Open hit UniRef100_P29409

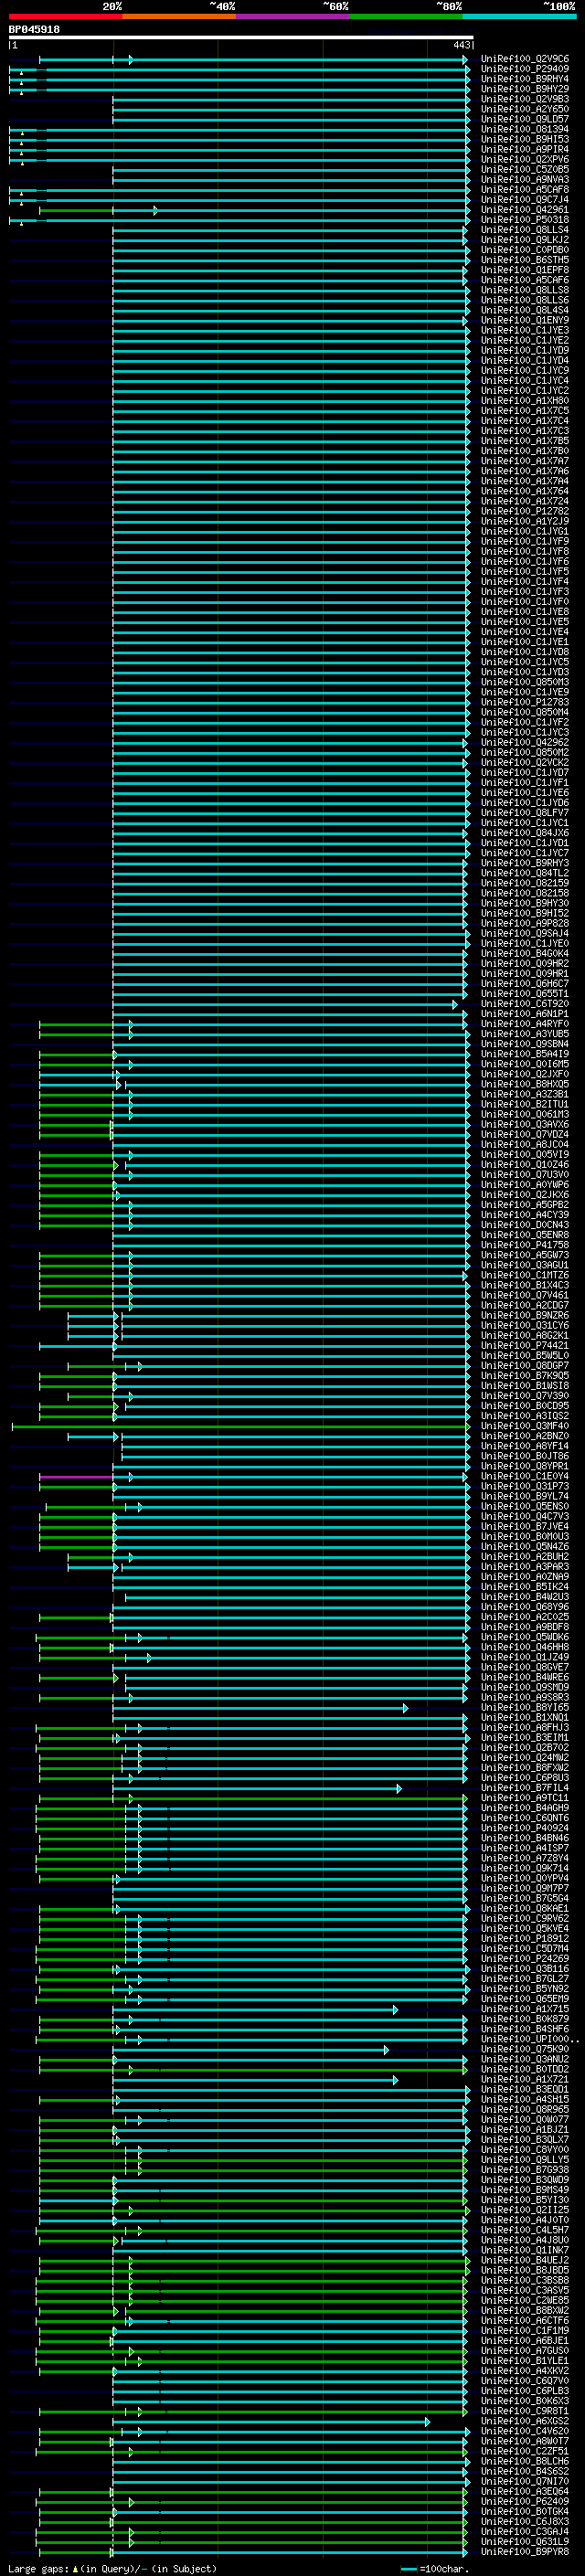click(x=525, y=69)
